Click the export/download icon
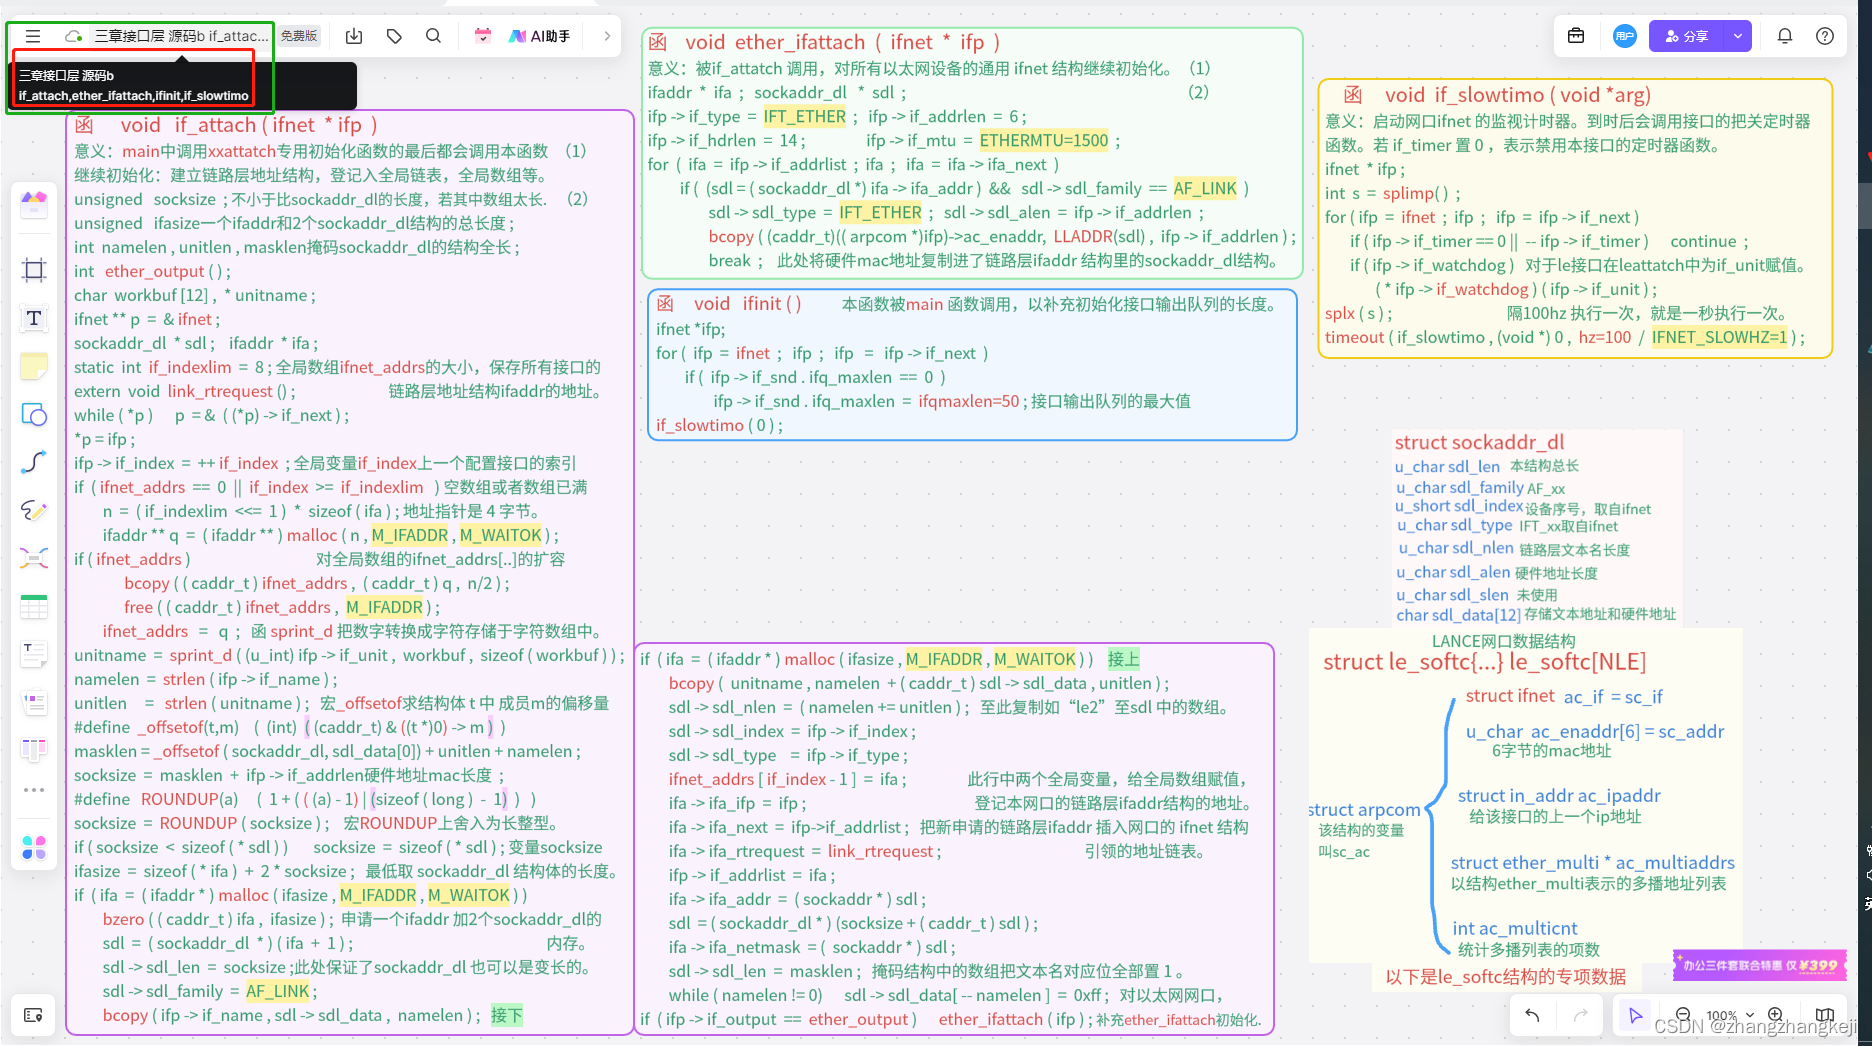Image resolution: width=1872 pixels, height=1046 pixels. [x=354, y=36]
